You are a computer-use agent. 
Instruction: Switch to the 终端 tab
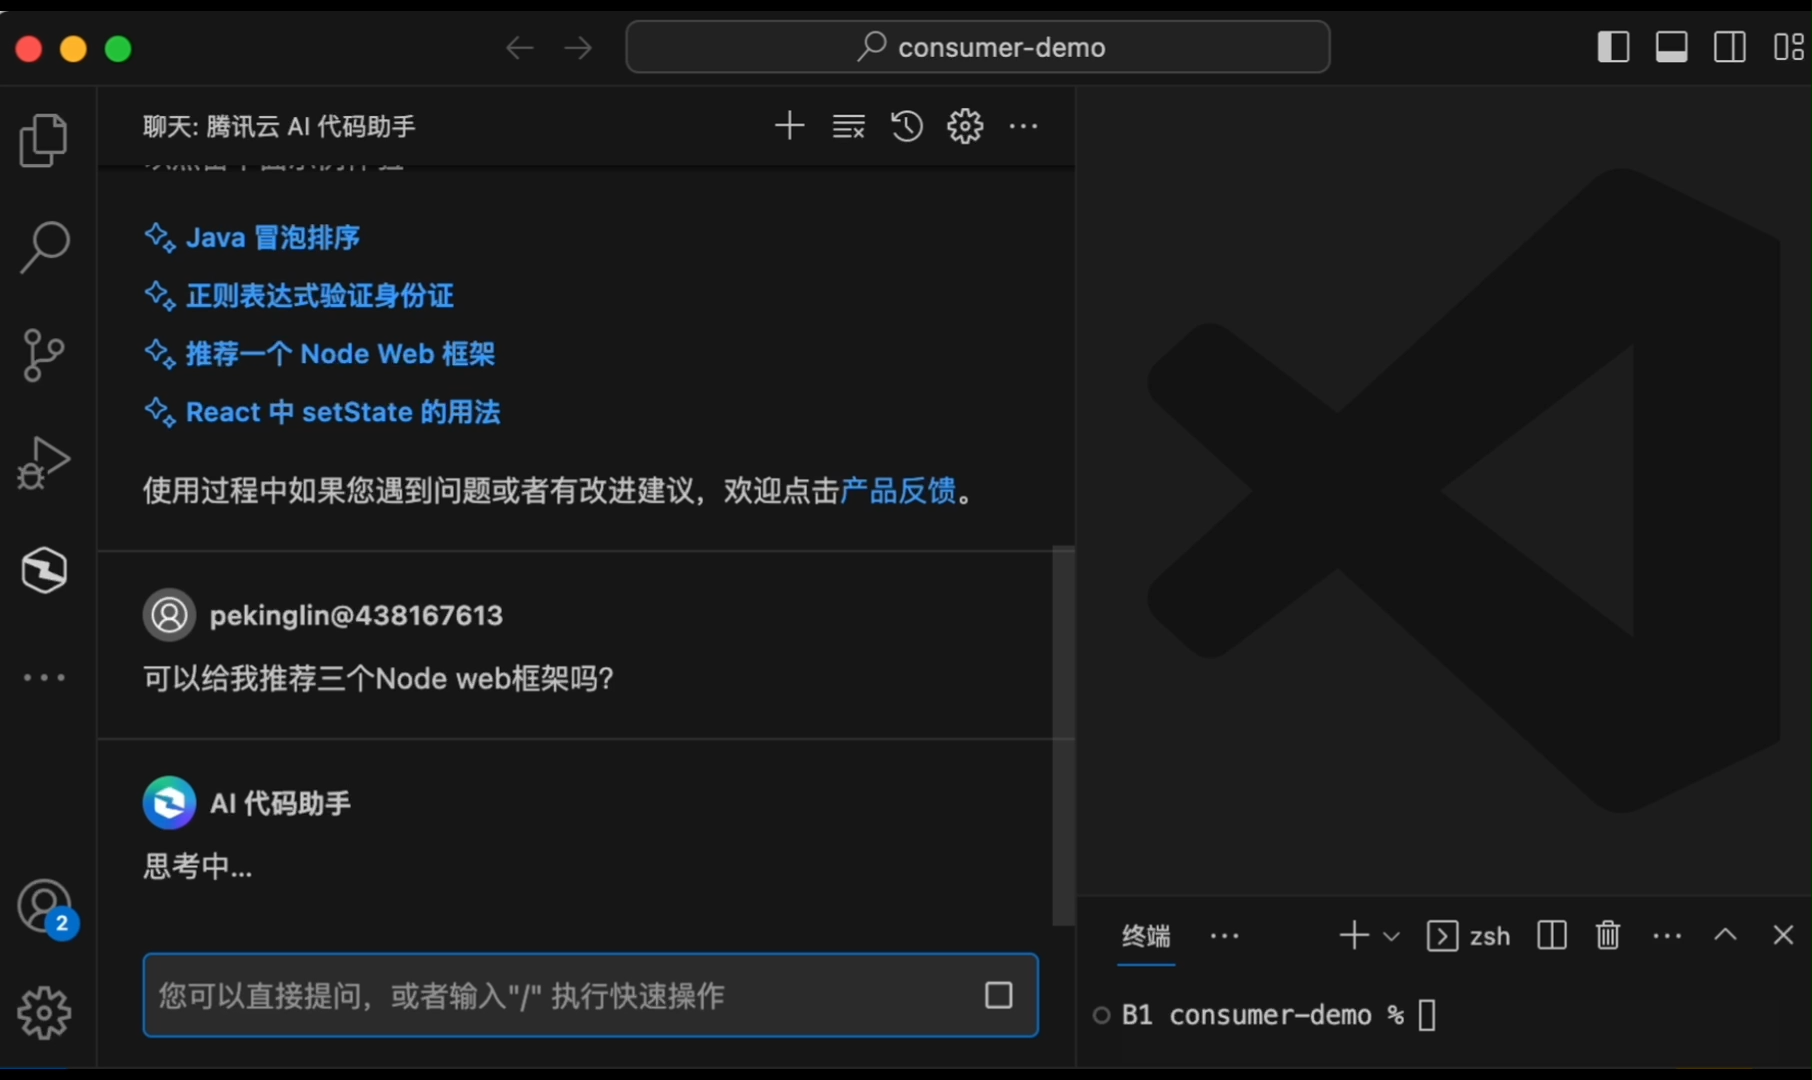pyautogui.click(x=1146, y=936)
